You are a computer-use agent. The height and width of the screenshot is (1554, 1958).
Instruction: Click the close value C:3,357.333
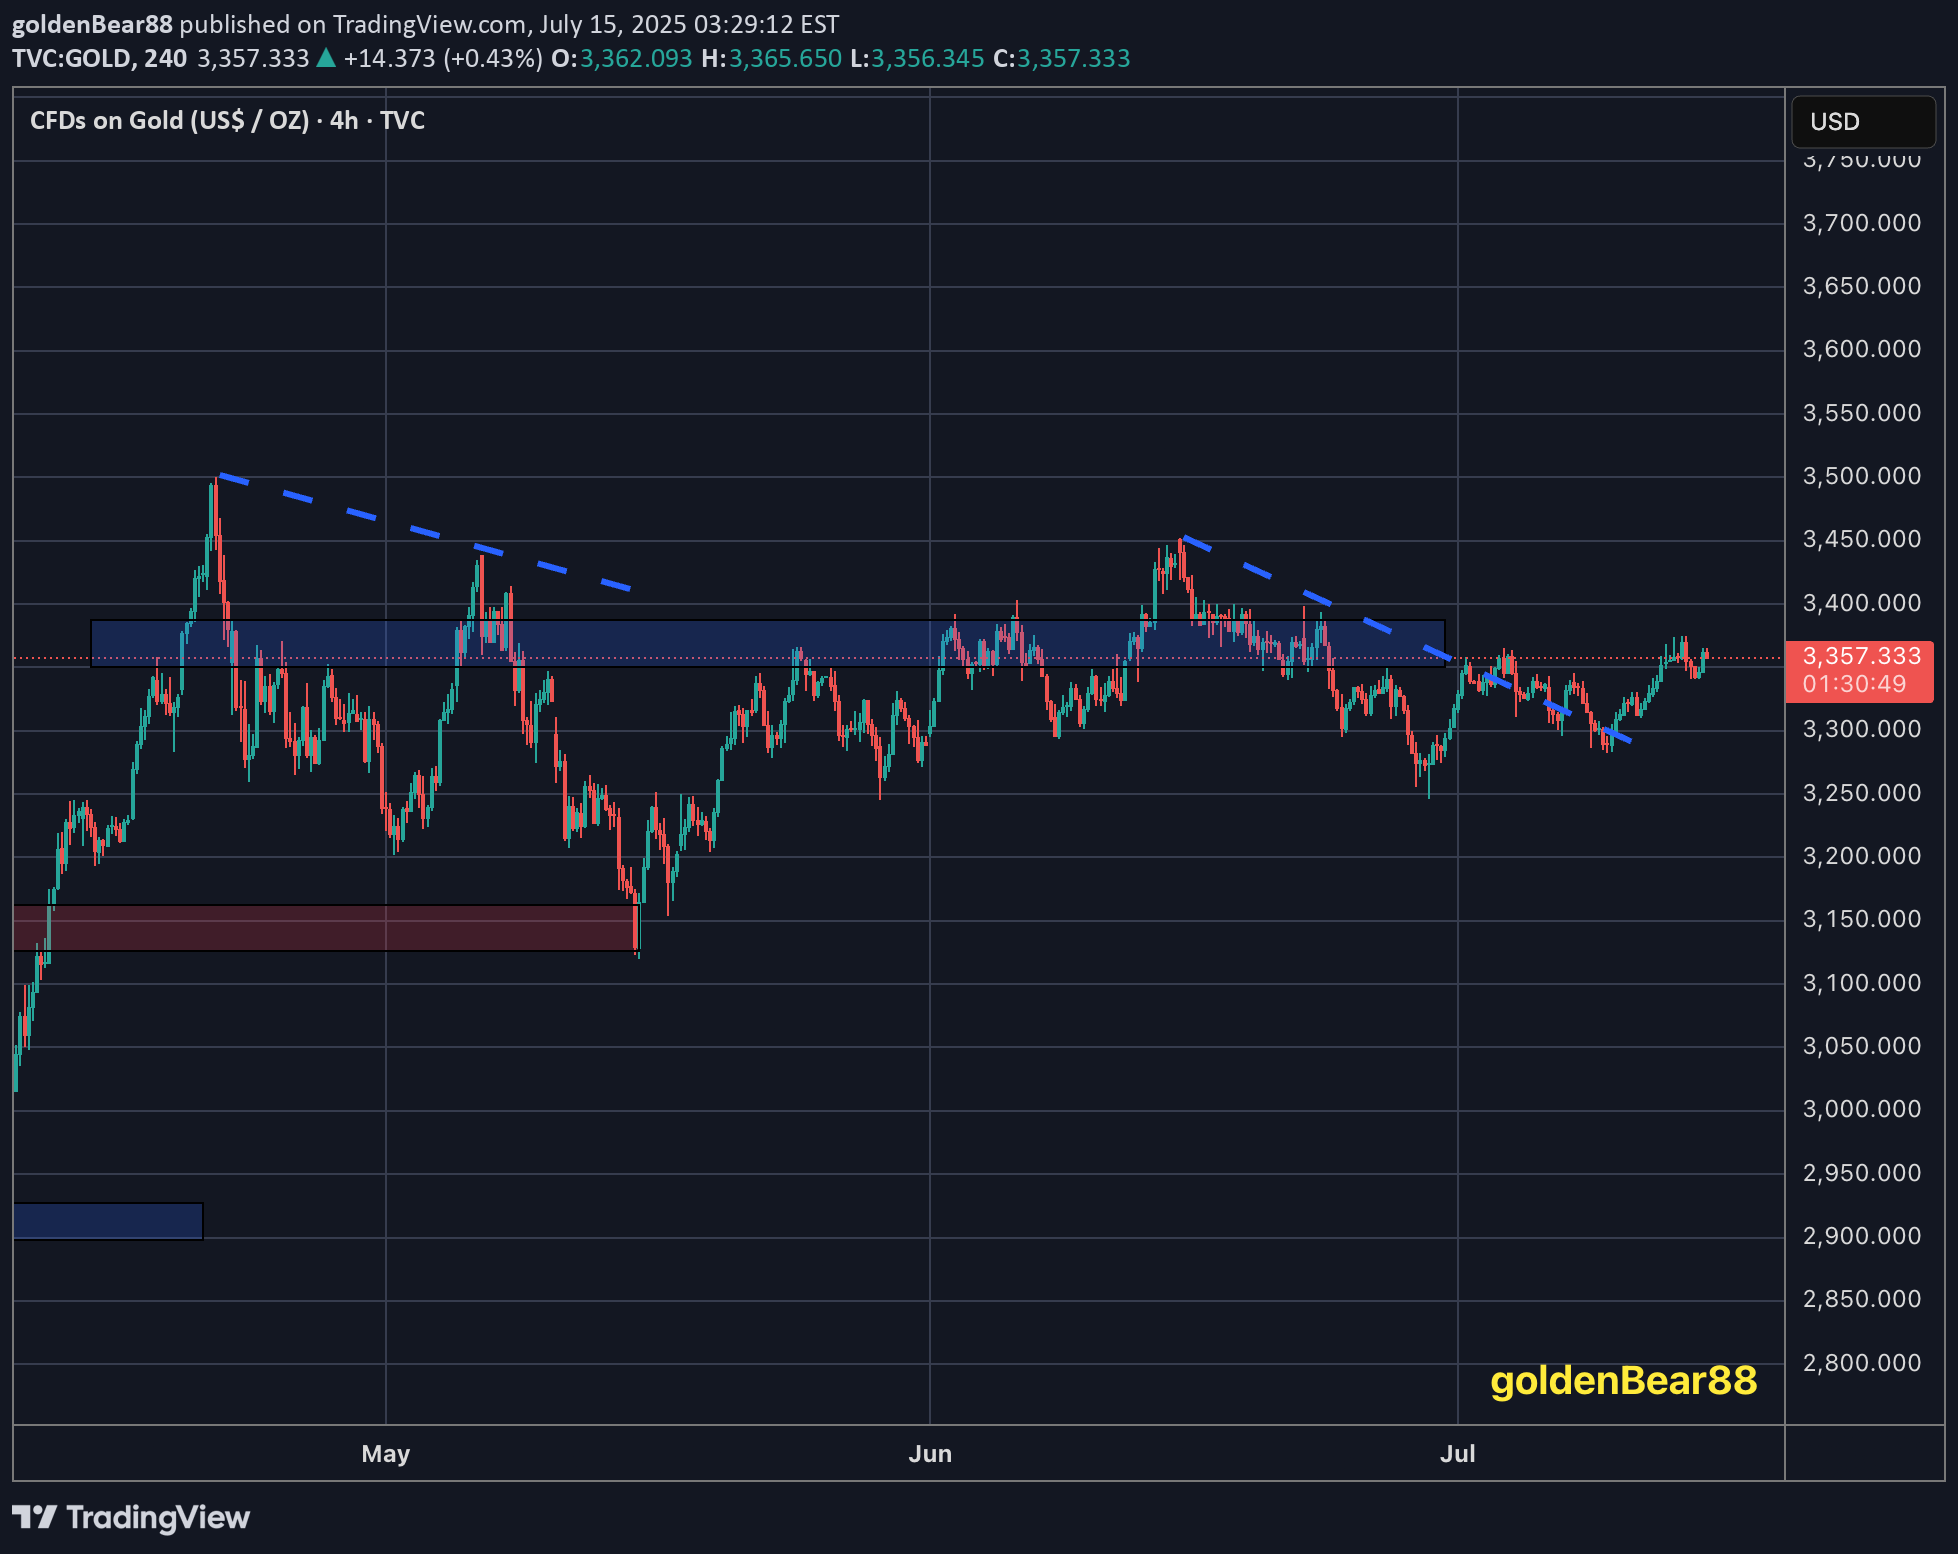pos(1062,59)
